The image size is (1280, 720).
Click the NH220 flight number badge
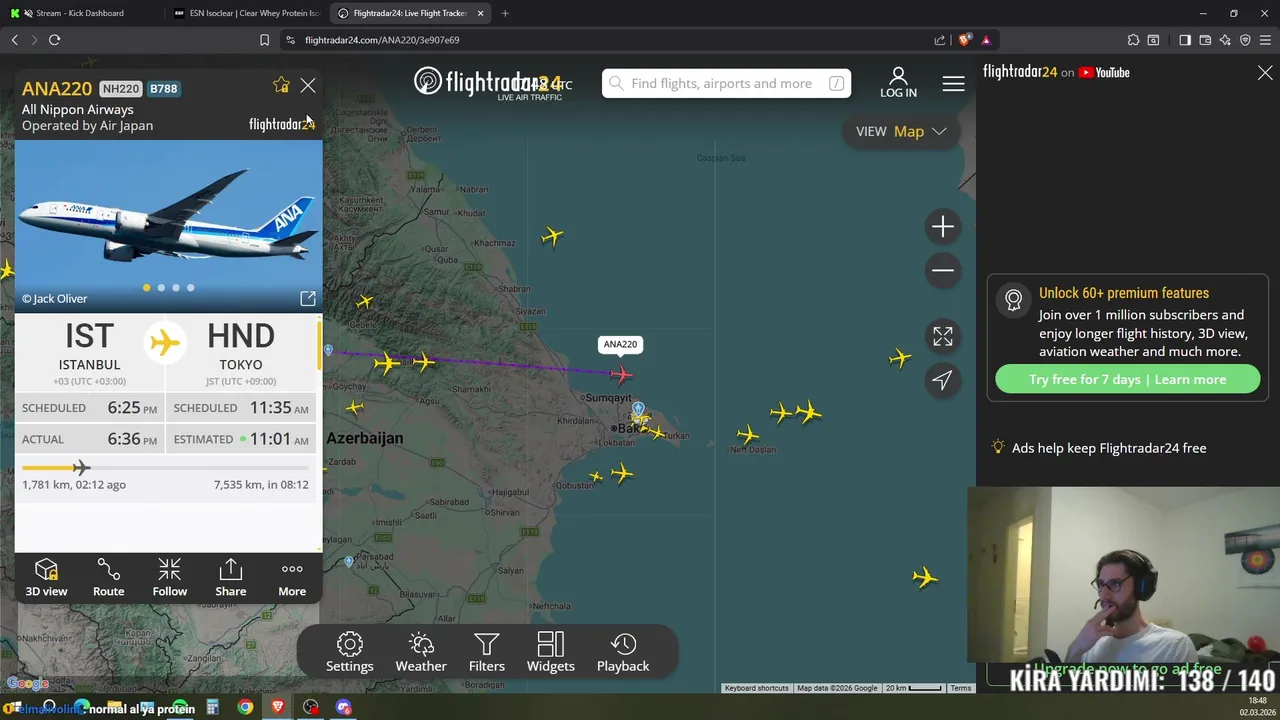click(x=121, y=89)
